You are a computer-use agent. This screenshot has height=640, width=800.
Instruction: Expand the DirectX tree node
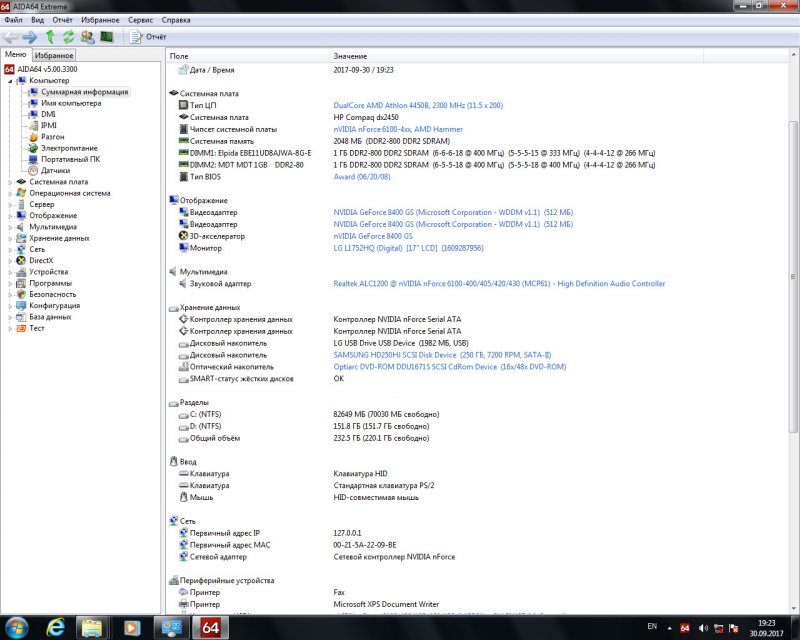(11, 260)
